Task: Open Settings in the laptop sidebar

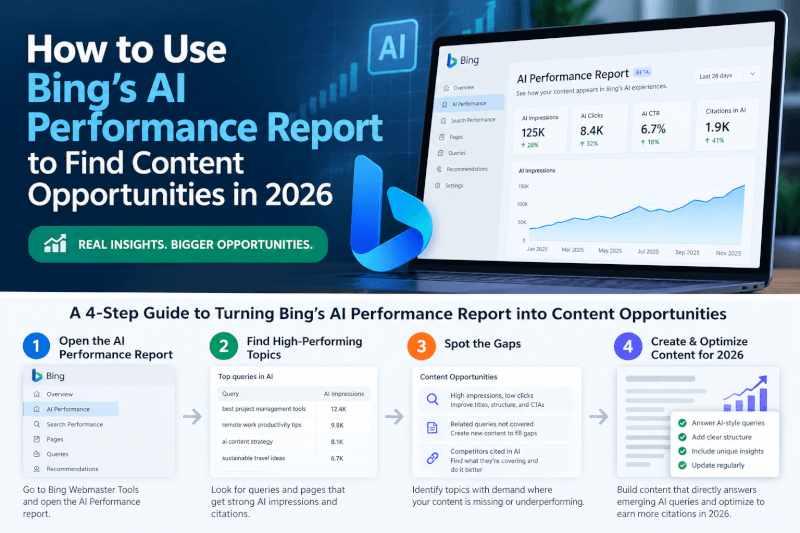Action: click(454, 186)
